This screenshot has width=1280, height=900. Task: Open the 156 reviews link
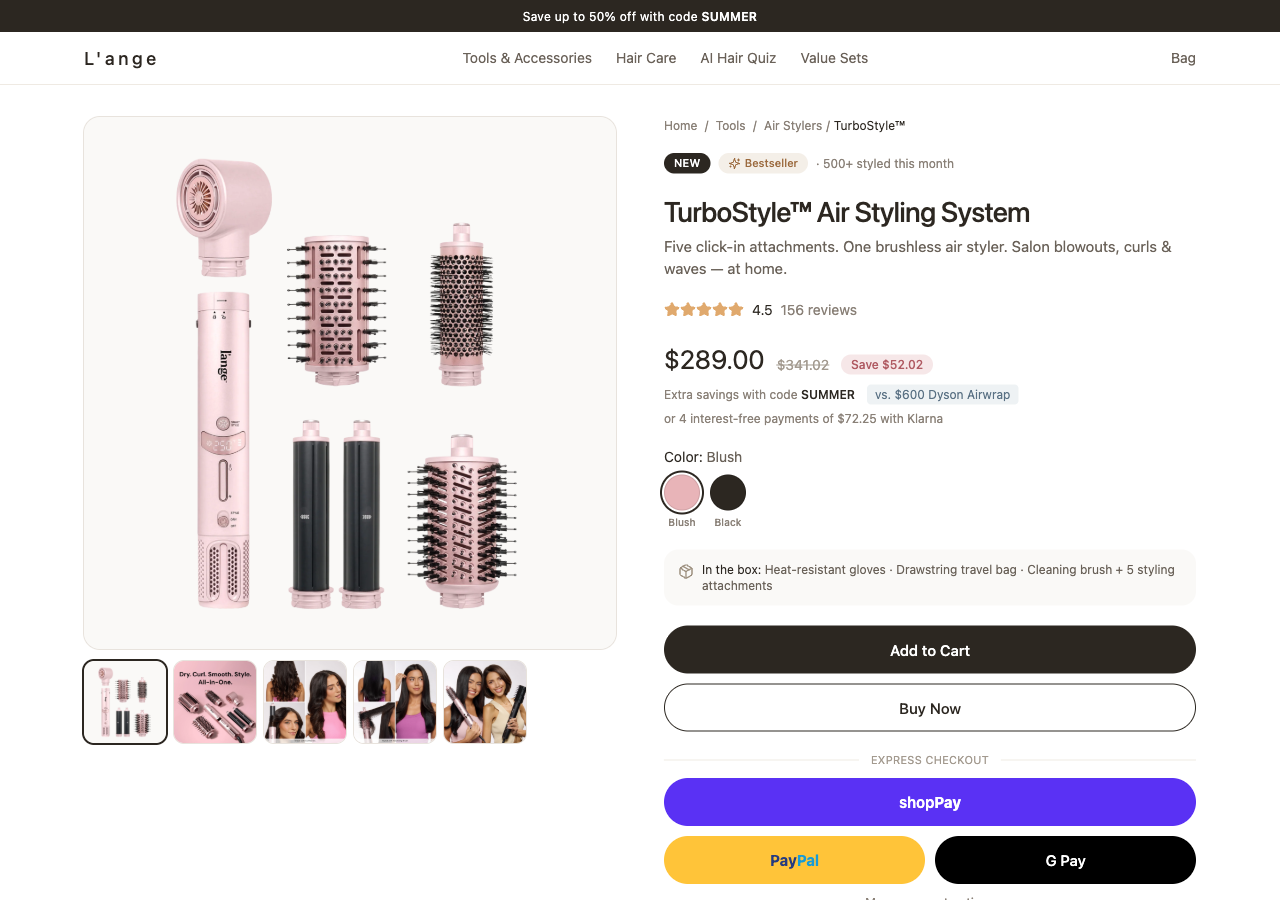click(819, 310)
